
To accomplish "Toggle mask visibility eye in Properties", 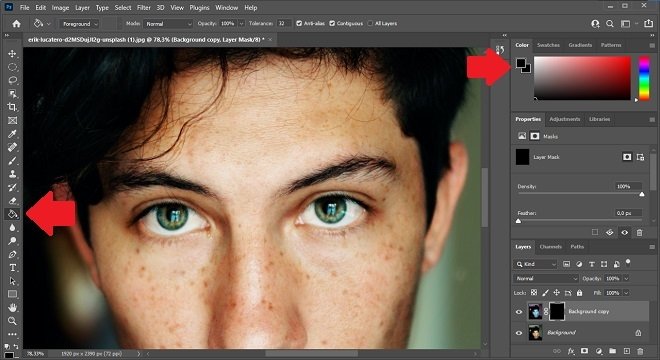I will pyautogui.click(x=625, y=232).
